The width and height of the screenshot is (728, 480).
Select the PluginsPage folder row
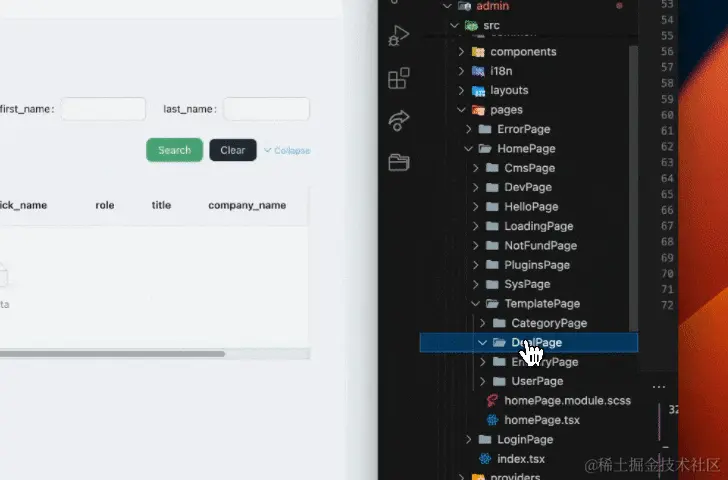[529, 265]
